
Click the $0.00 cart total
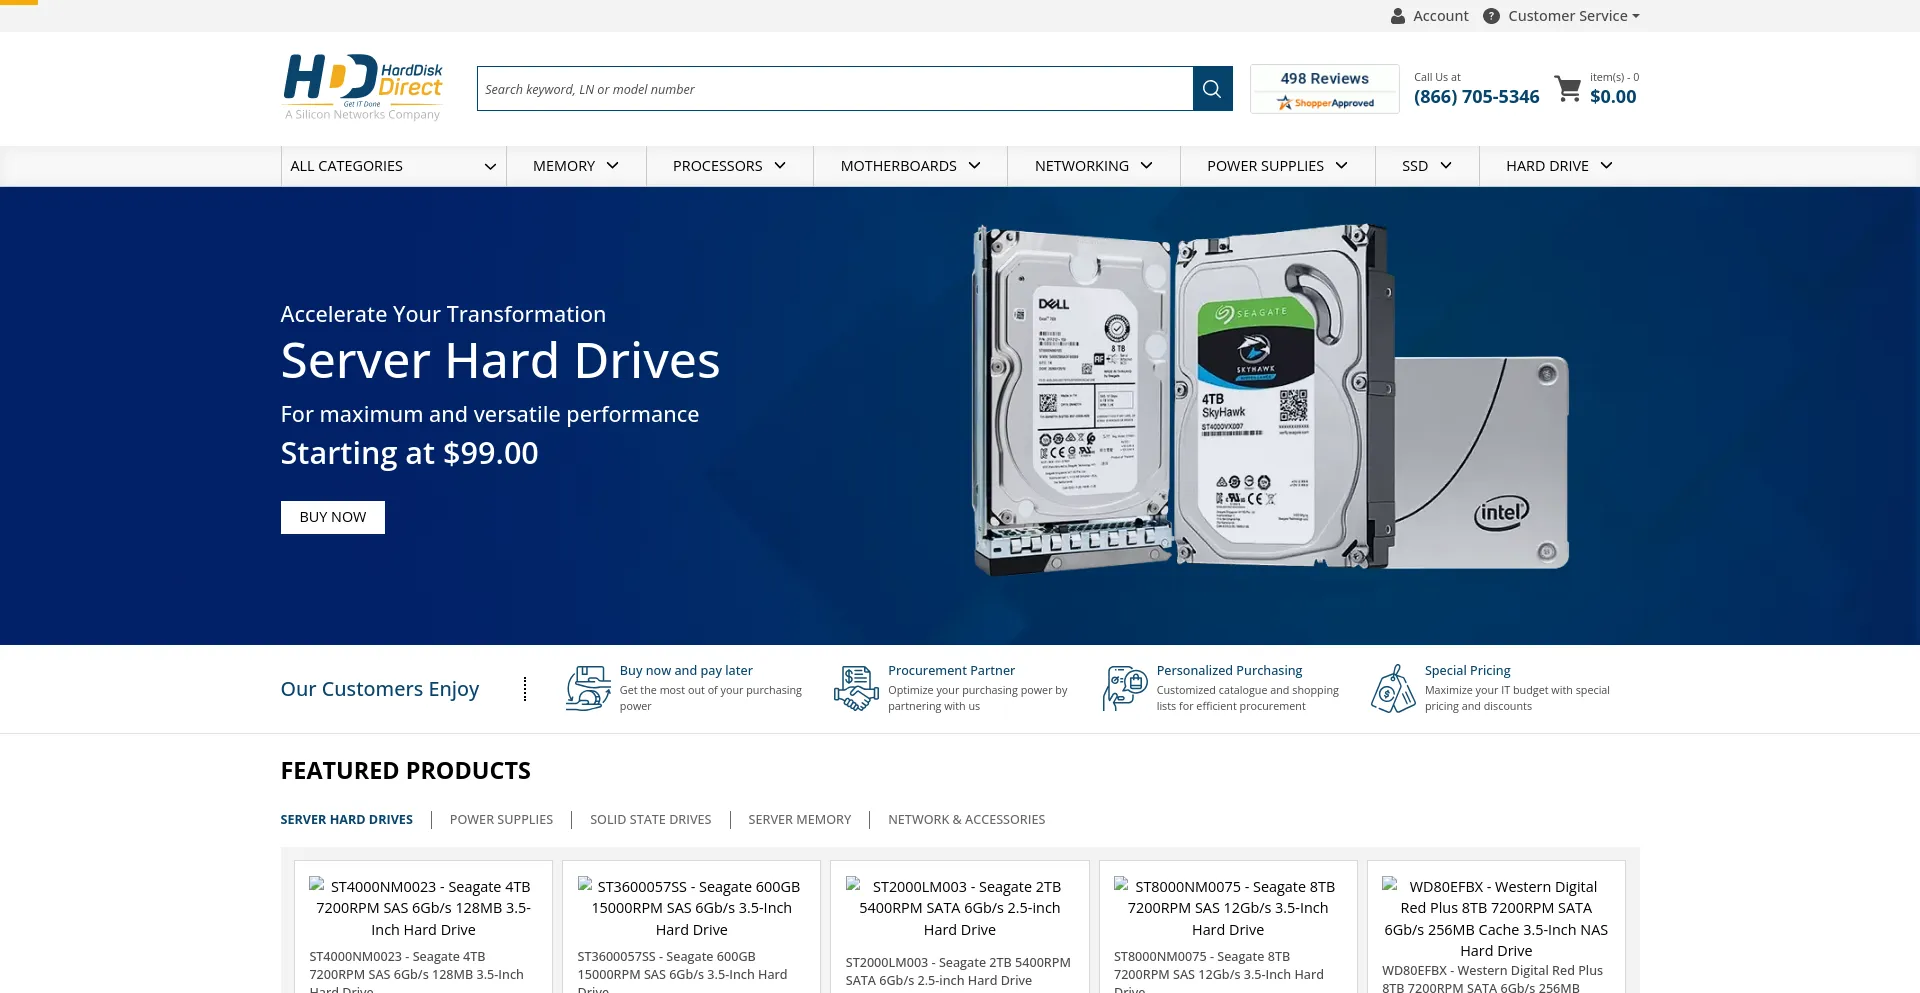(1613, 97)
